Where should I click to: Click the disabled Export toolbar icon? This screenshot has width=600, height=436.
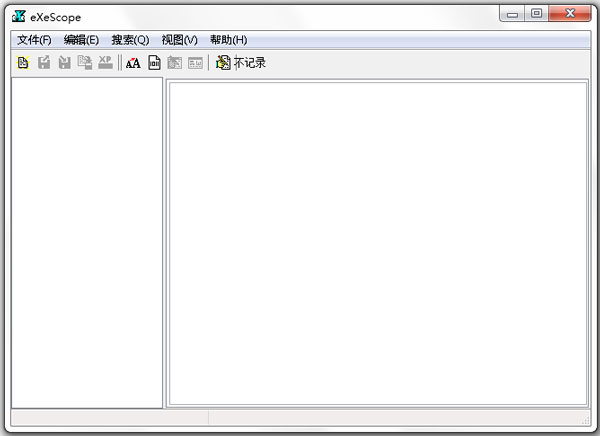(x=44, y=62)
